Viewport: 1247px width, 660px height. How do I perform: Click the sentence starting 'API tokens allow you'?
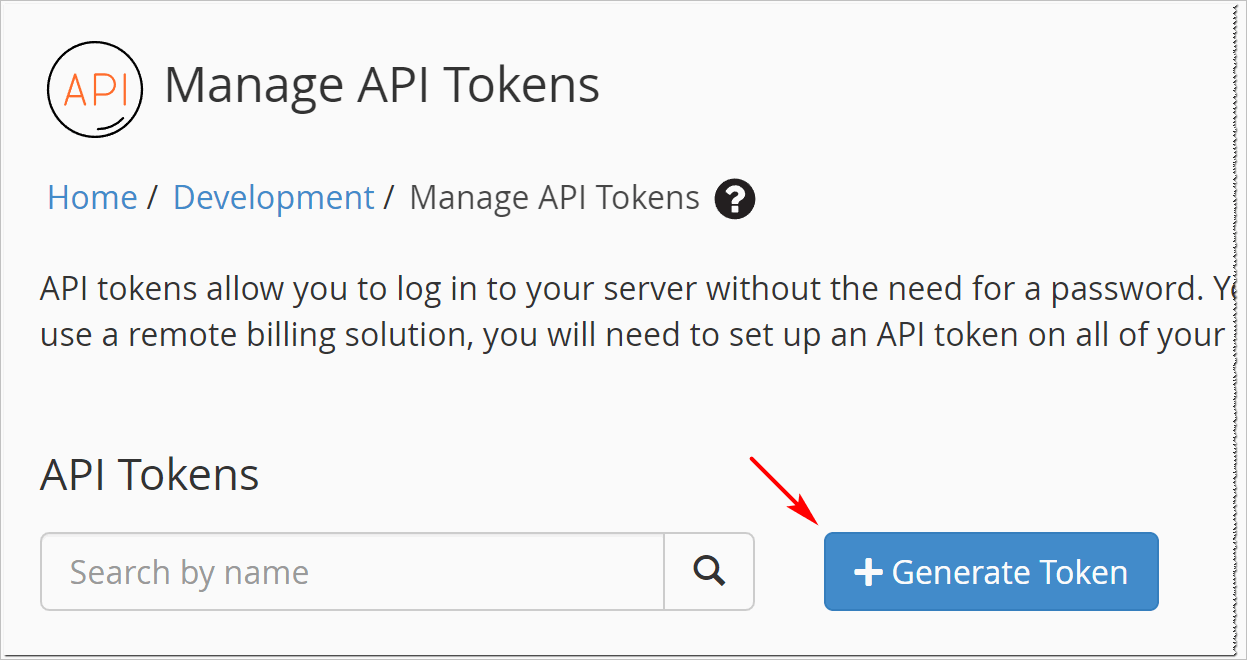pyautogui.click(x=632, y=290)
